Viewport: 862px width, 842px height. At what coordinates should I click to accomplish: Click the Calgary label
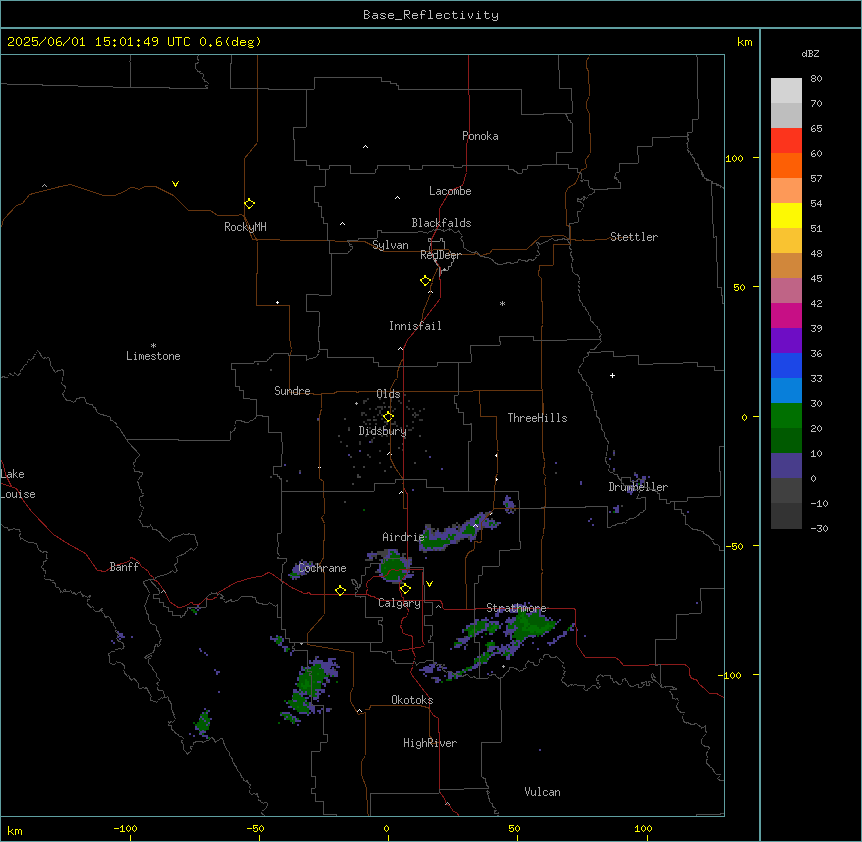[x=399, y=603]
